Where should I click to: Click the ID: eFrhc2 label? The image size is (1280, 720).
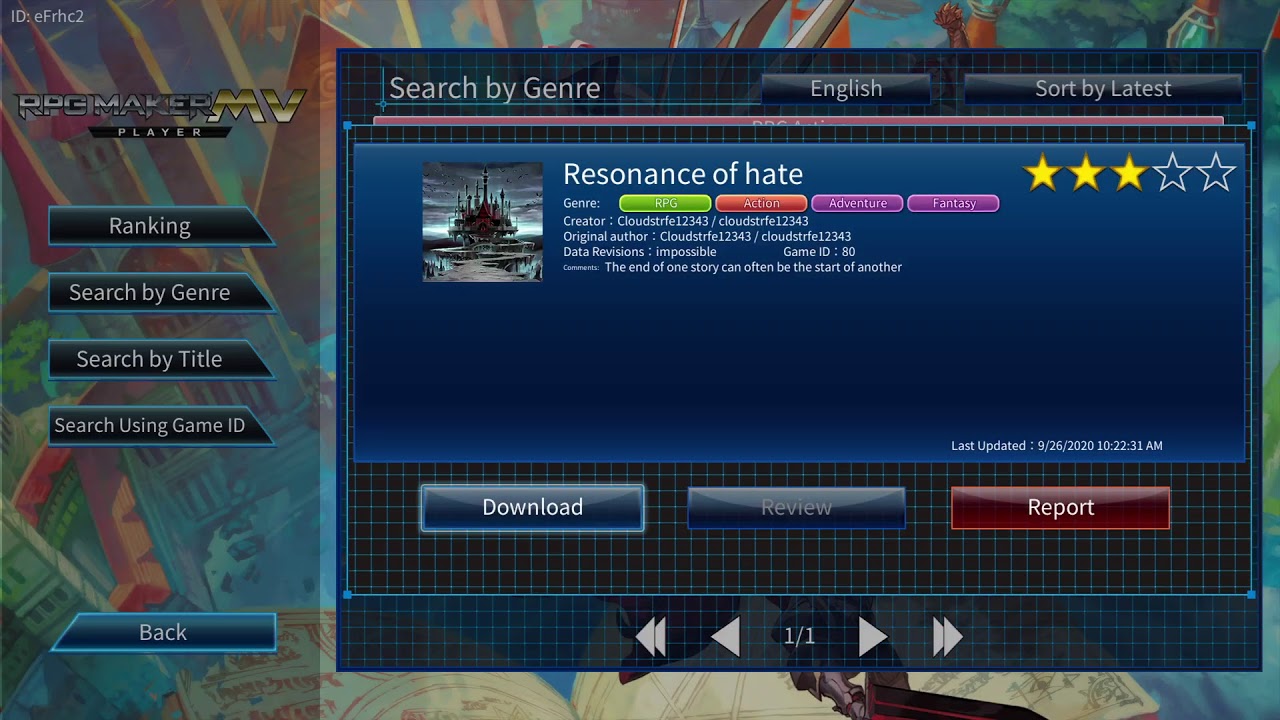point(47,17)
